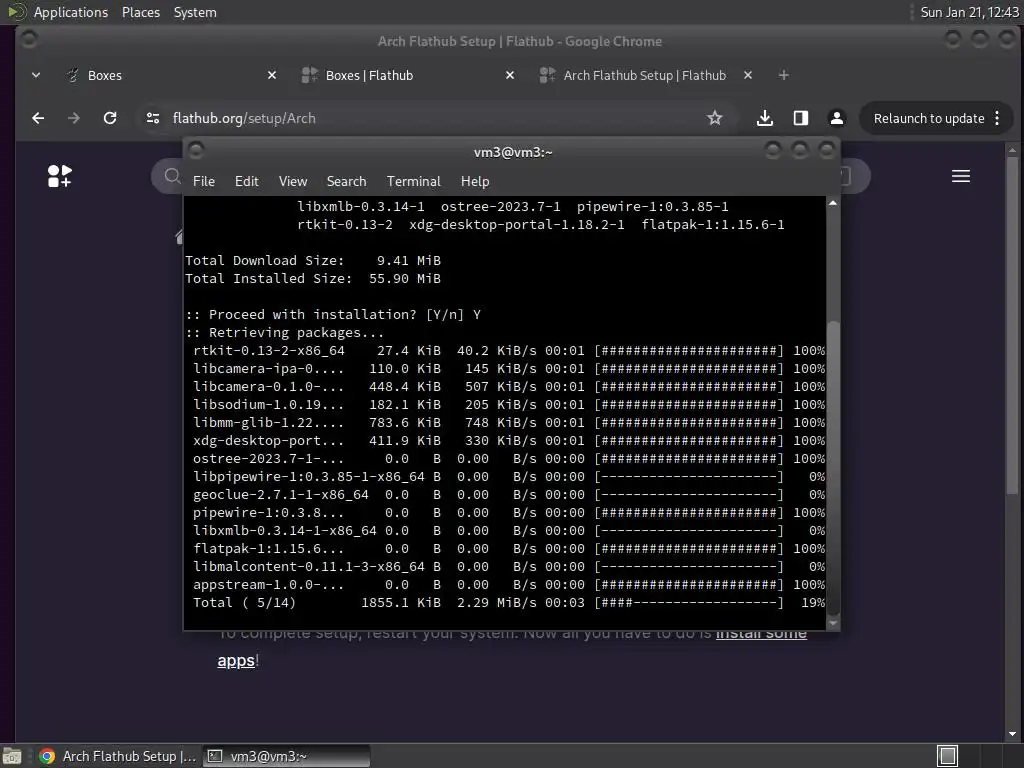Click the terminal scroll up arrow
This screenshot has height=768, width=1024.
pos(833,204)
